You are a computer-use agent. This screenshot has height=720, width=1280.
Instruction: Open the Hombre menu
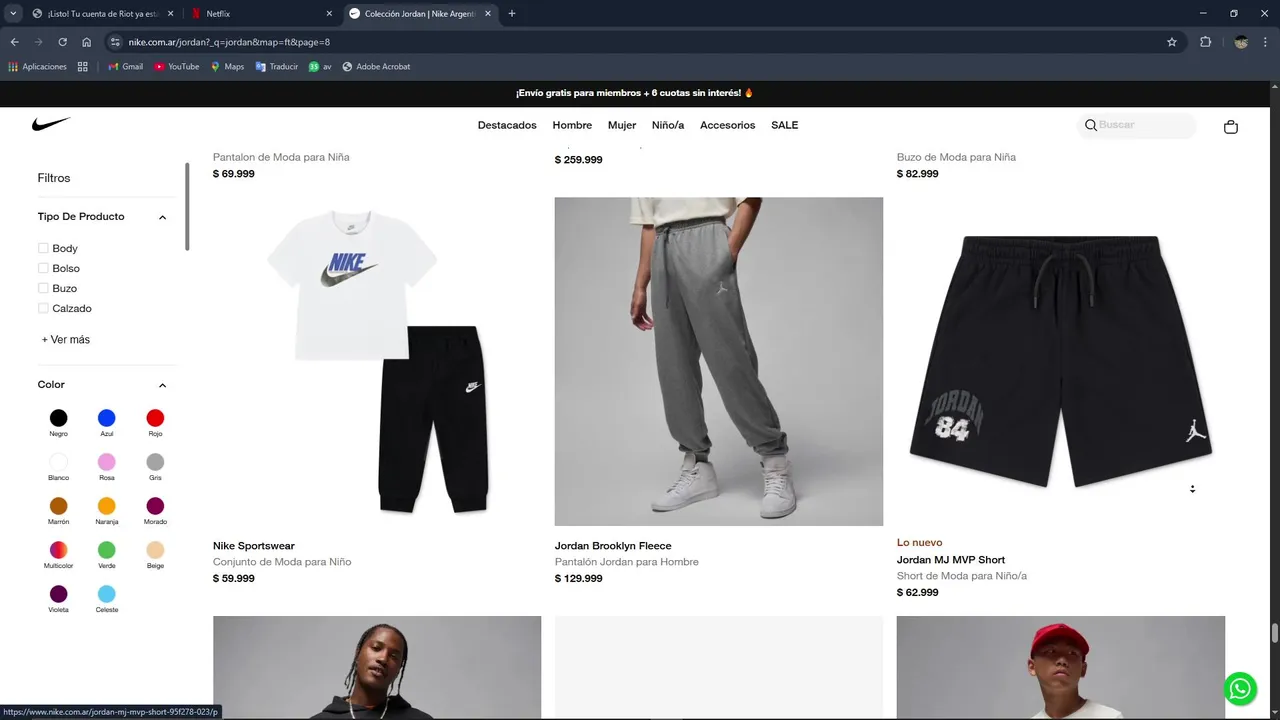pyautogui.click(x=572, y=125)
